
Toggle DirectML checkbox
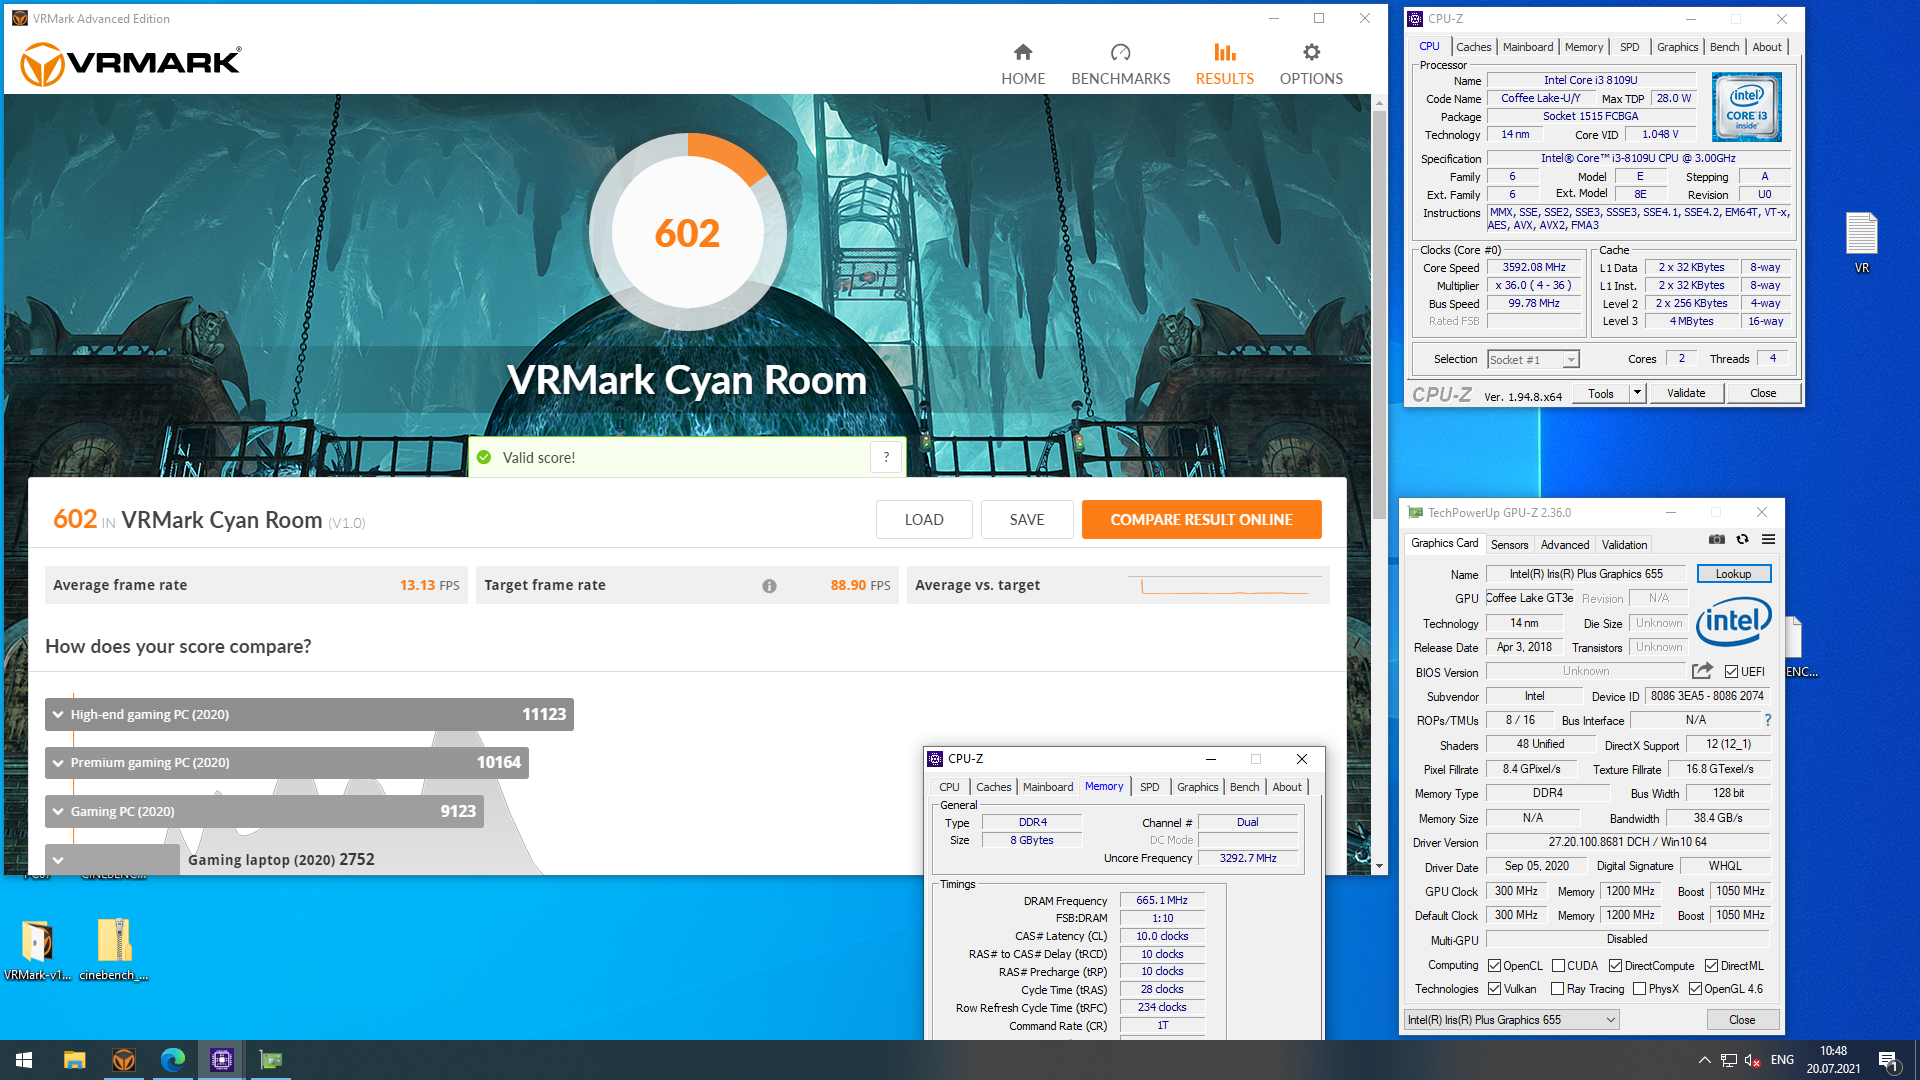[x=1711, y=966]
